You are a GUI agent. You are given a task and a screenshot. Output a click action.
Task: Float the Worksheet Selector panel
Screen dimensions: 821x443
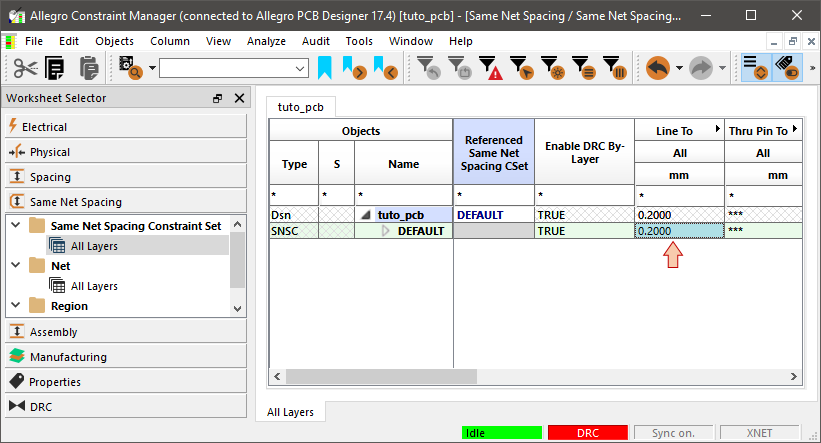[218, 98]
